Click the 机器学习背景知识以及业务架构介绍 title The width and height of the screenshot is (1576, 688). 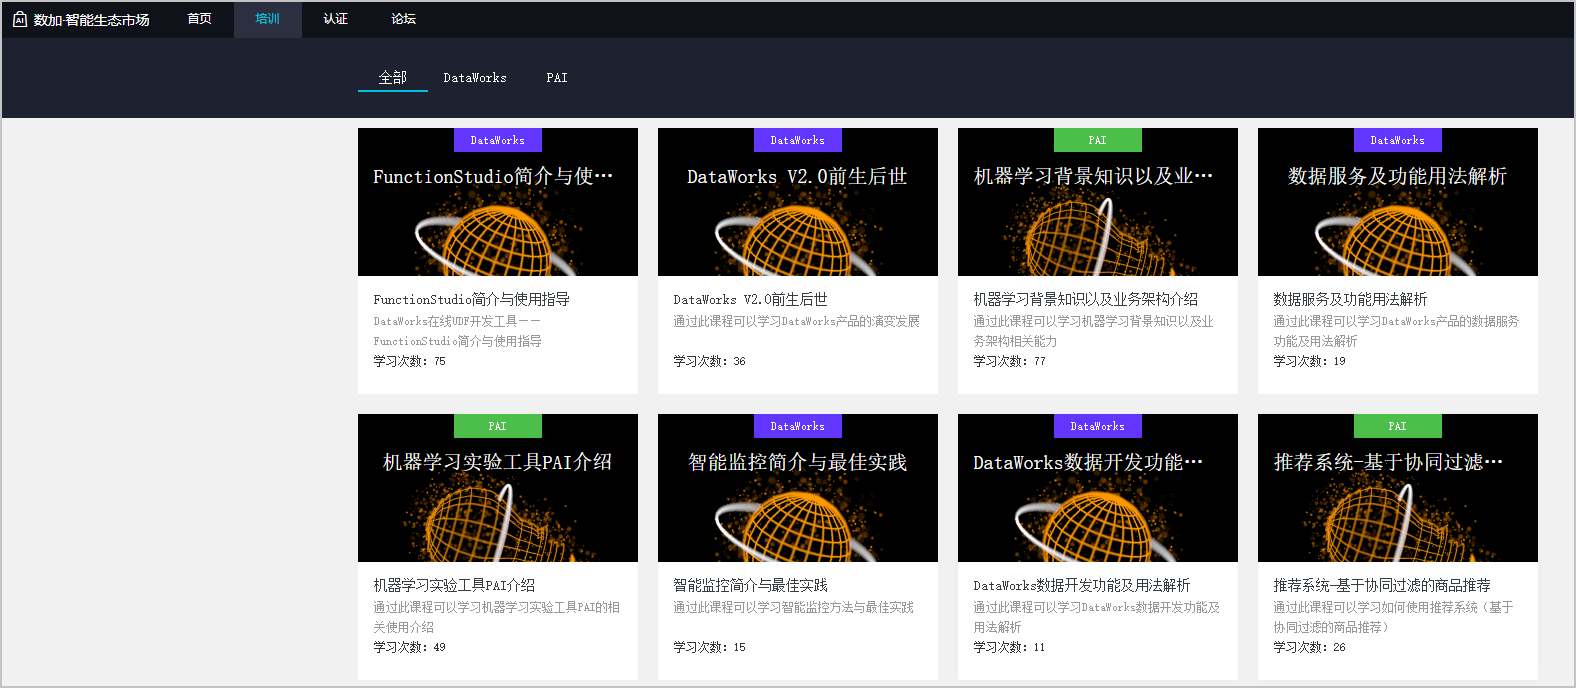(1085, 299)
